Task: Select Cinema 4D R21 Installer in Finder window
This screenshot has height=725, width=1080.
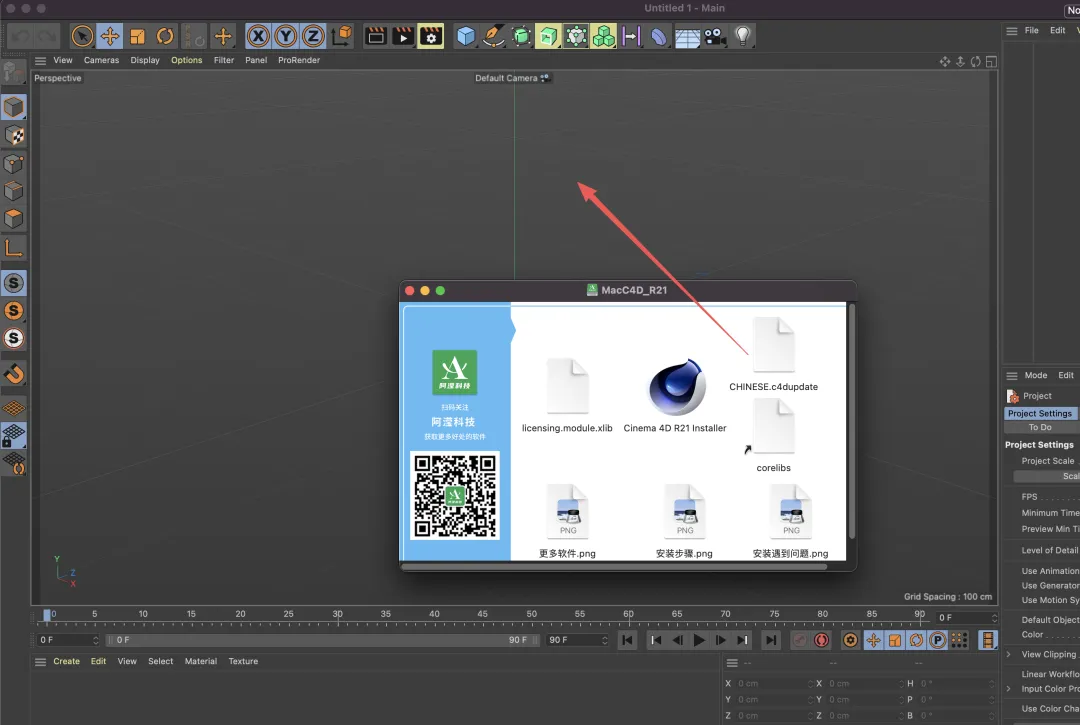Action: (x=676, y=395)
